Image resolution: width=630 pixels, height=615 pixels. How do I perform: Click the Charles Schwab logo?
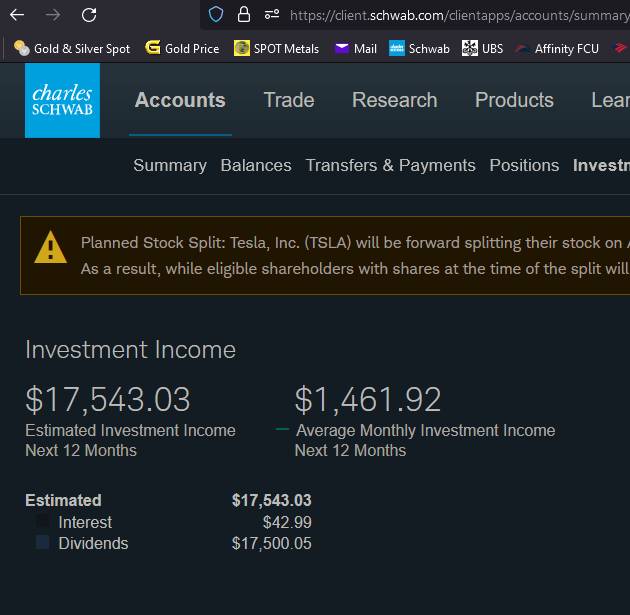62,101
